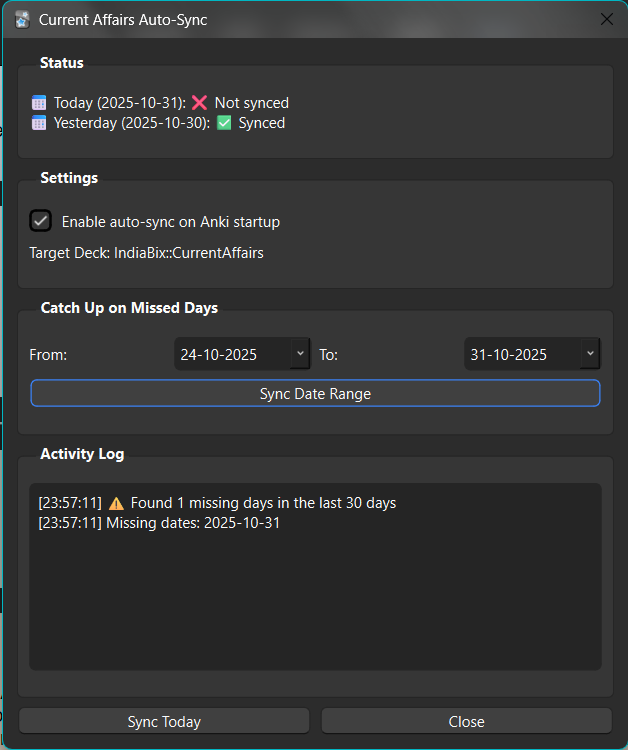This screenshot has height=750, width=628.
Task: Toggle Enable auto-sync on Anki startup checkbox
Action: (41, 221)
